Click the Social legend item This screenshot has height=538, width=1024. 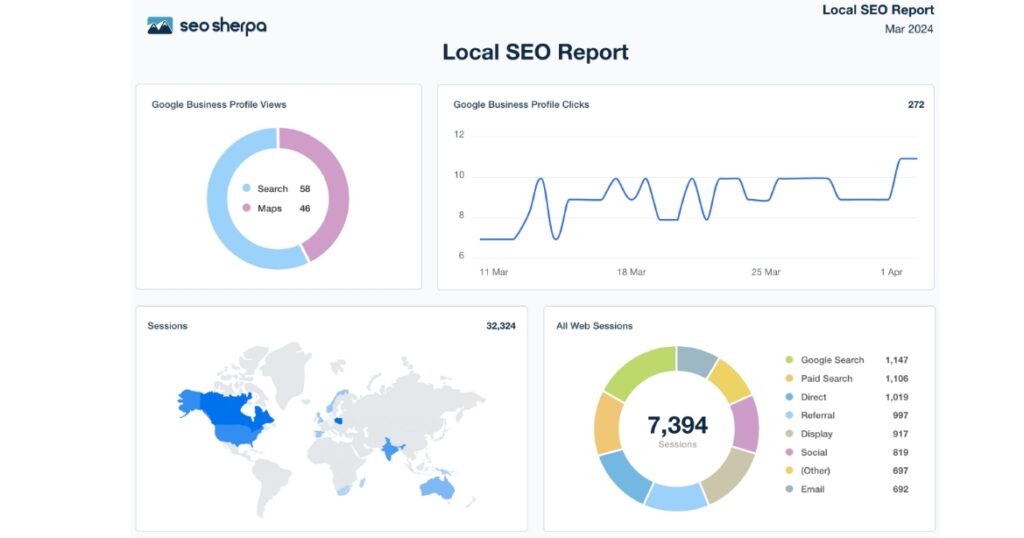(814, 453)
